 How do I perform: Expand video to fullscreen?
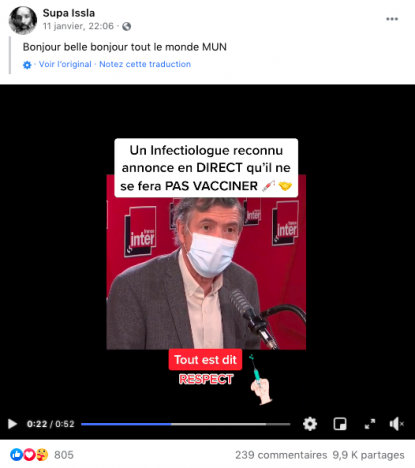click(x=370, y=424)
